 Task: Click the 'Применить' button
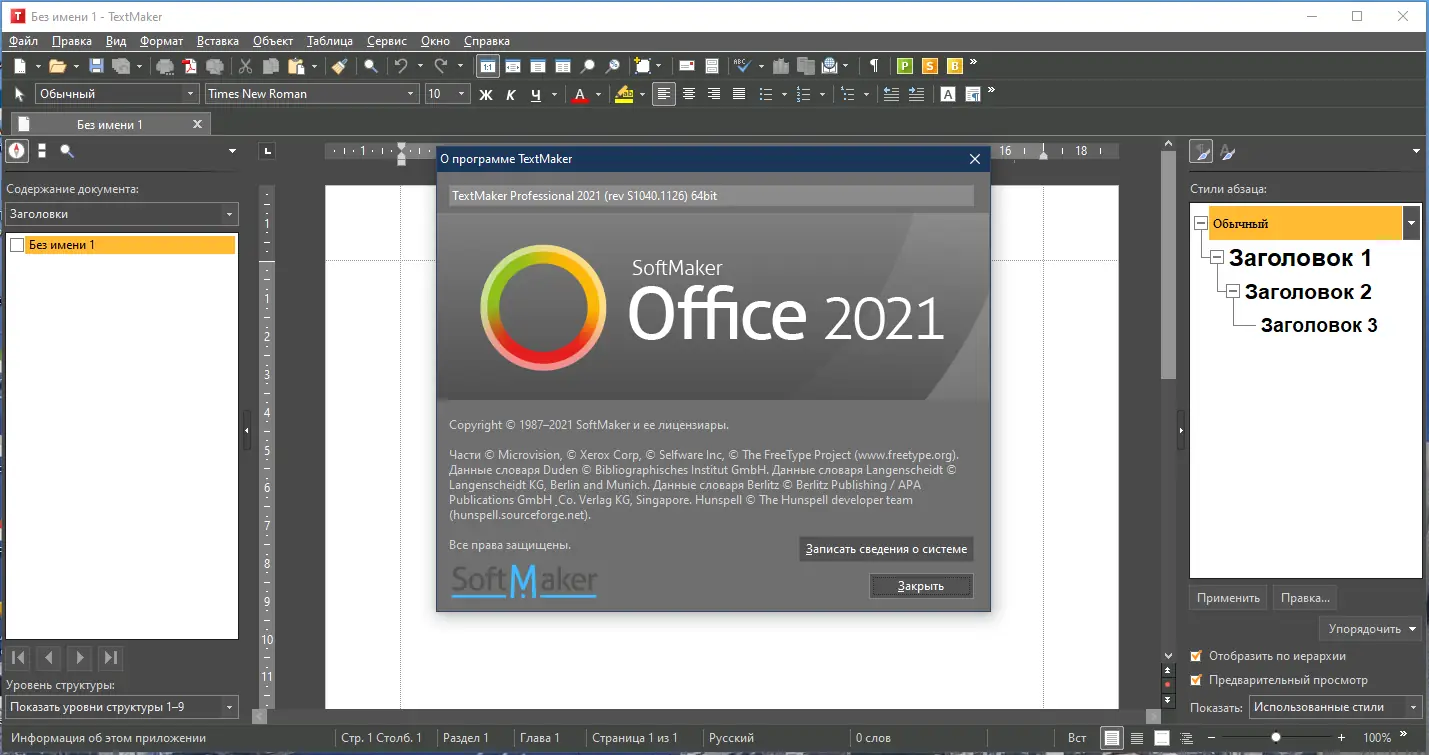(1228, 598)
